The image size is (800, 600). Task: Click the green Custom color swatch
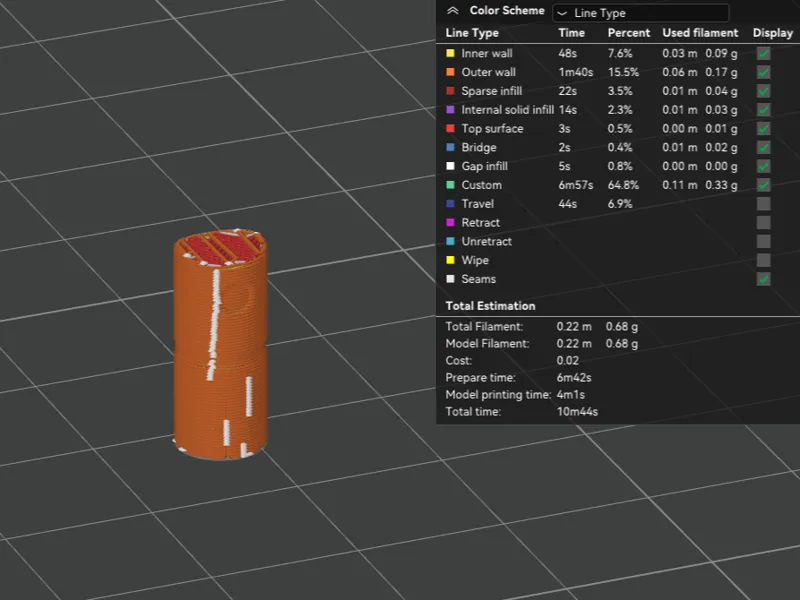click(x=450, y=185)
